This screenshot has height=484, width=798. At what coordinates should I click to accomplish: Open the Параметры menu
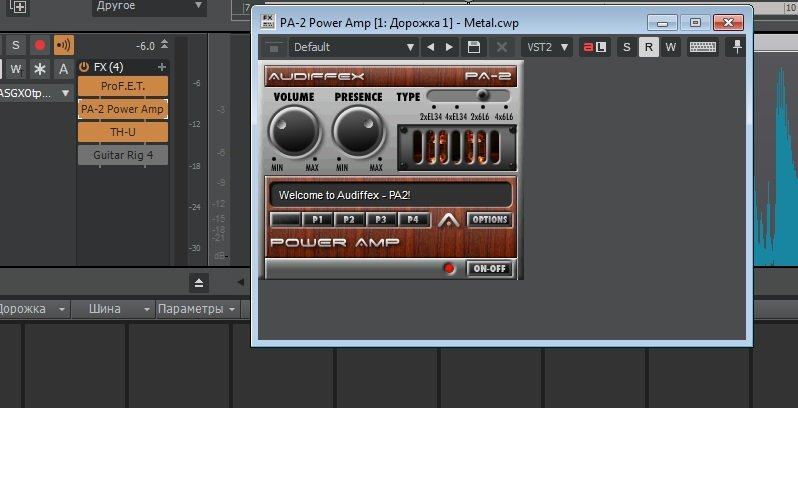pos(196,309)
